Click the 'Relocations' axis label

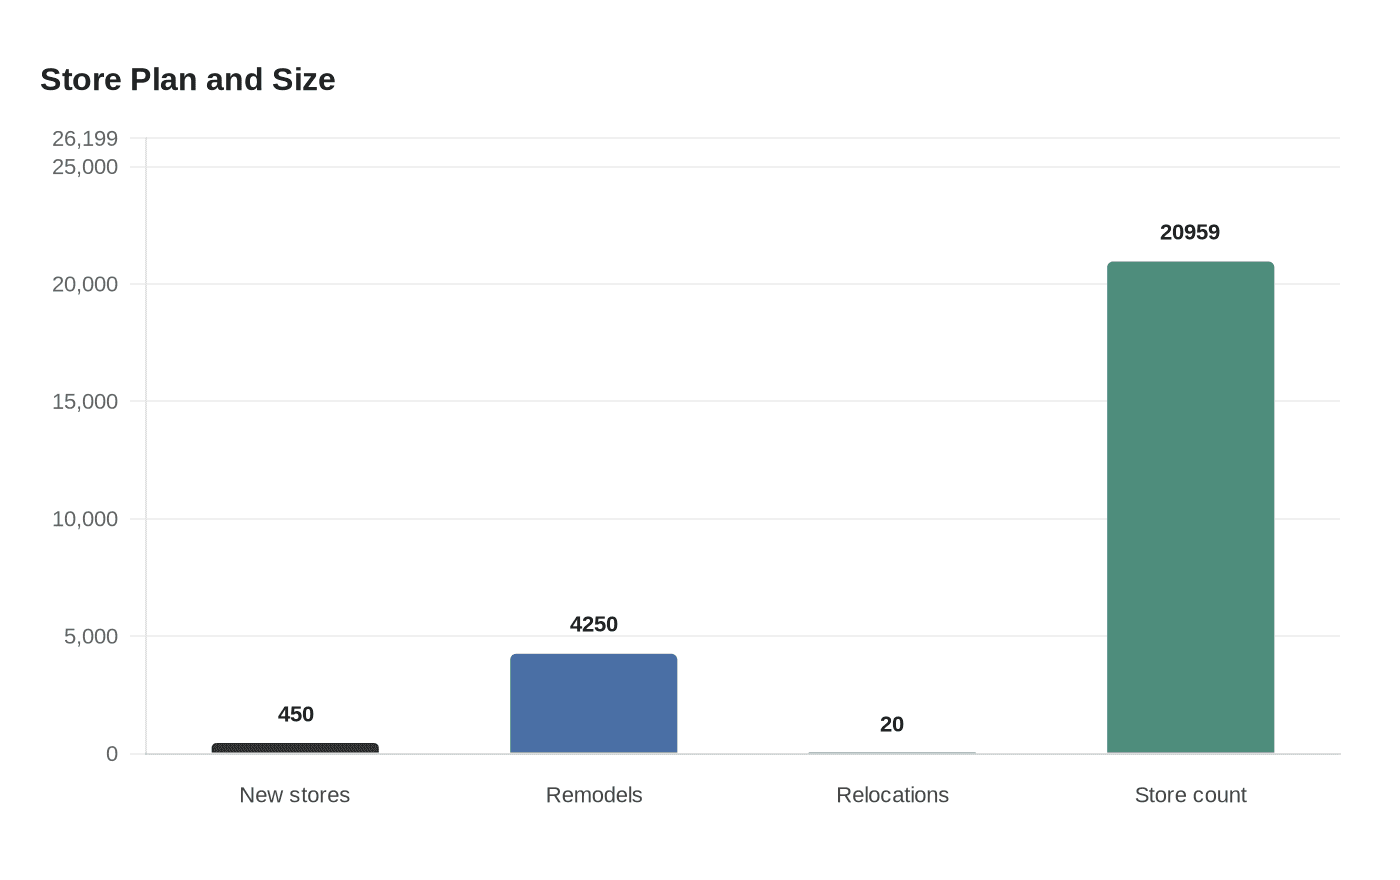892,795
